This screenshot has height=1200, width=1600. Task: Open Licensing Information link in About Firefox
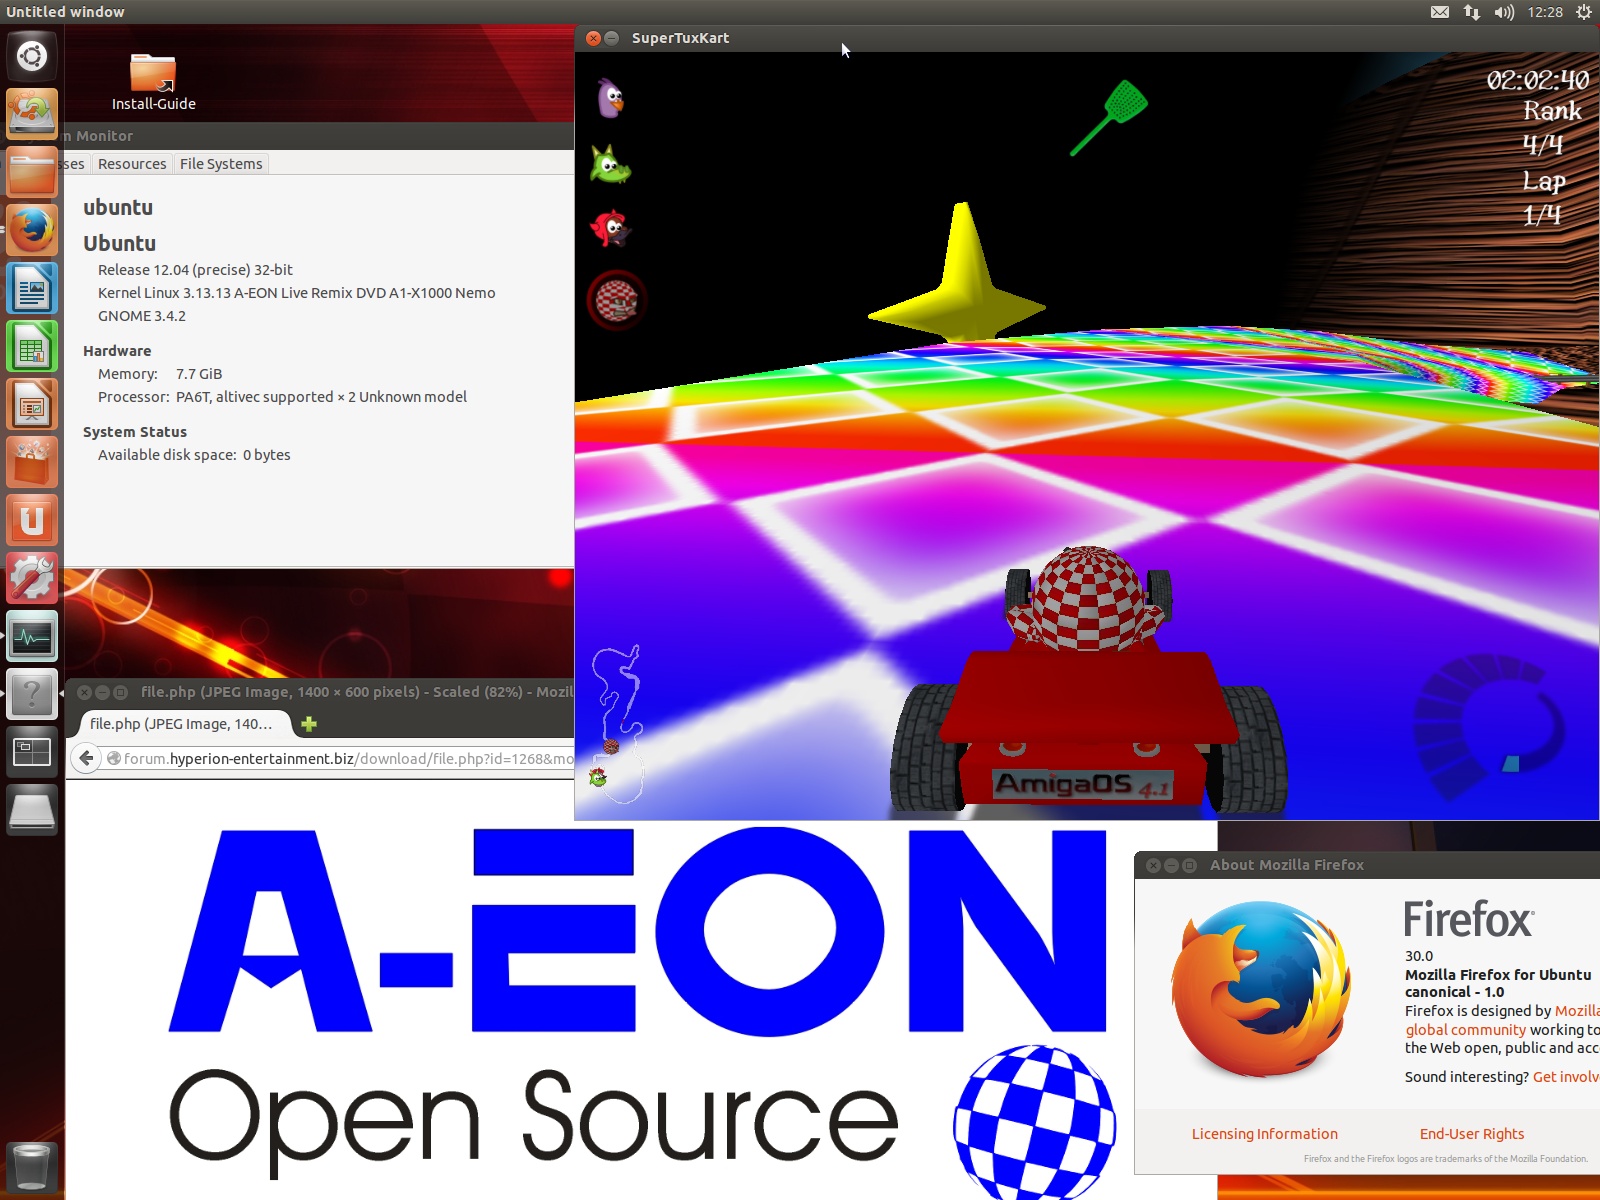(1264, 1134)
